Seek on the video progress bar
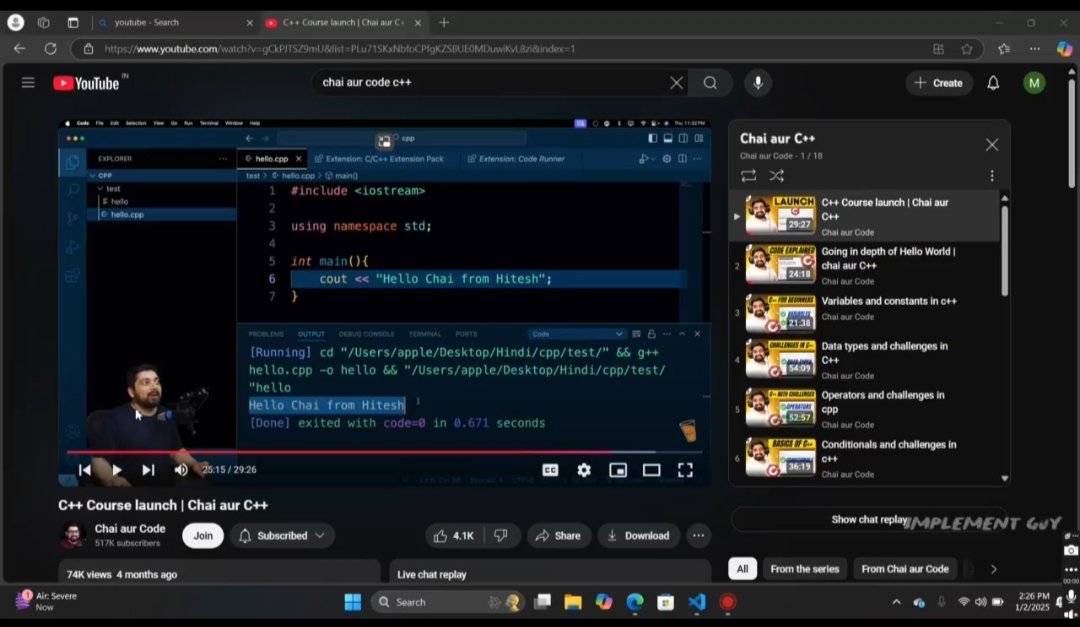This screenshot has height=627, width=1080. click(384, 452)
